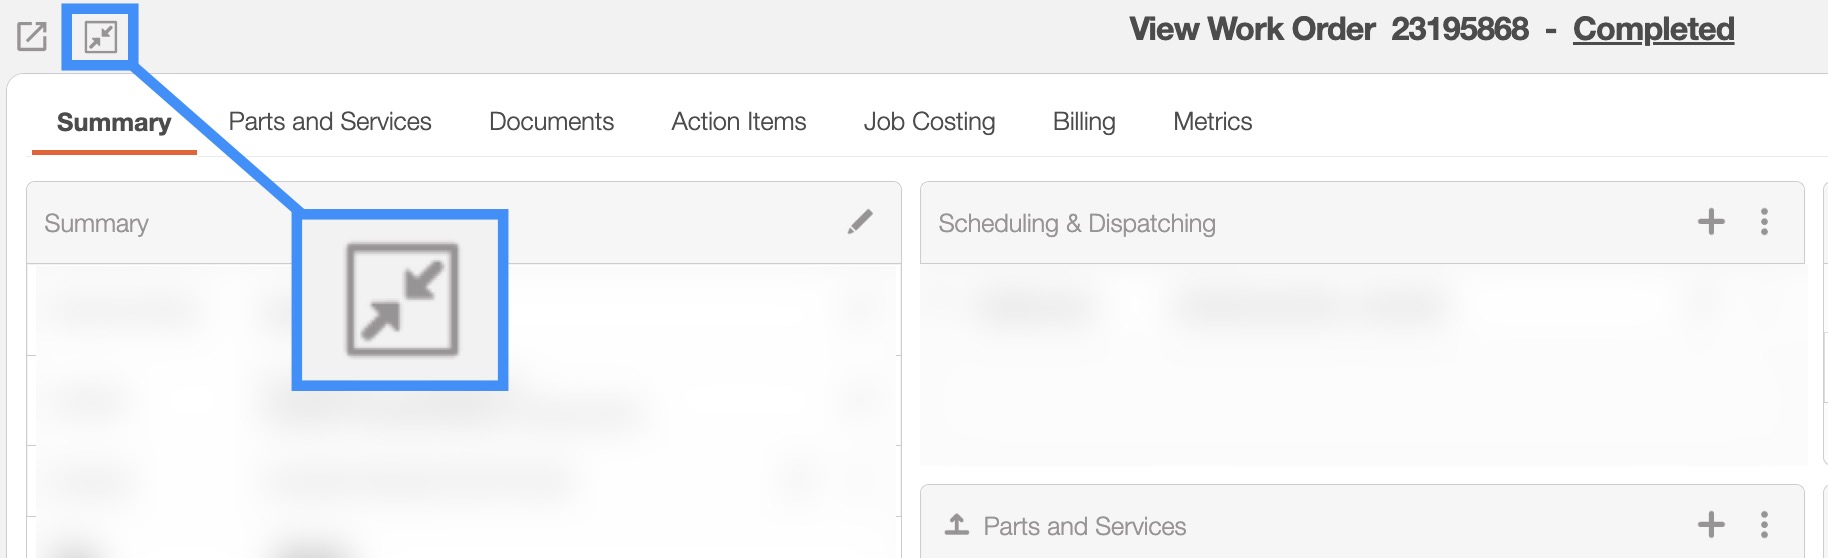1828x558 pixels.
Task: Add a Scheduling & Dispatching entry with plus
Action: (x=1711, y=222)
